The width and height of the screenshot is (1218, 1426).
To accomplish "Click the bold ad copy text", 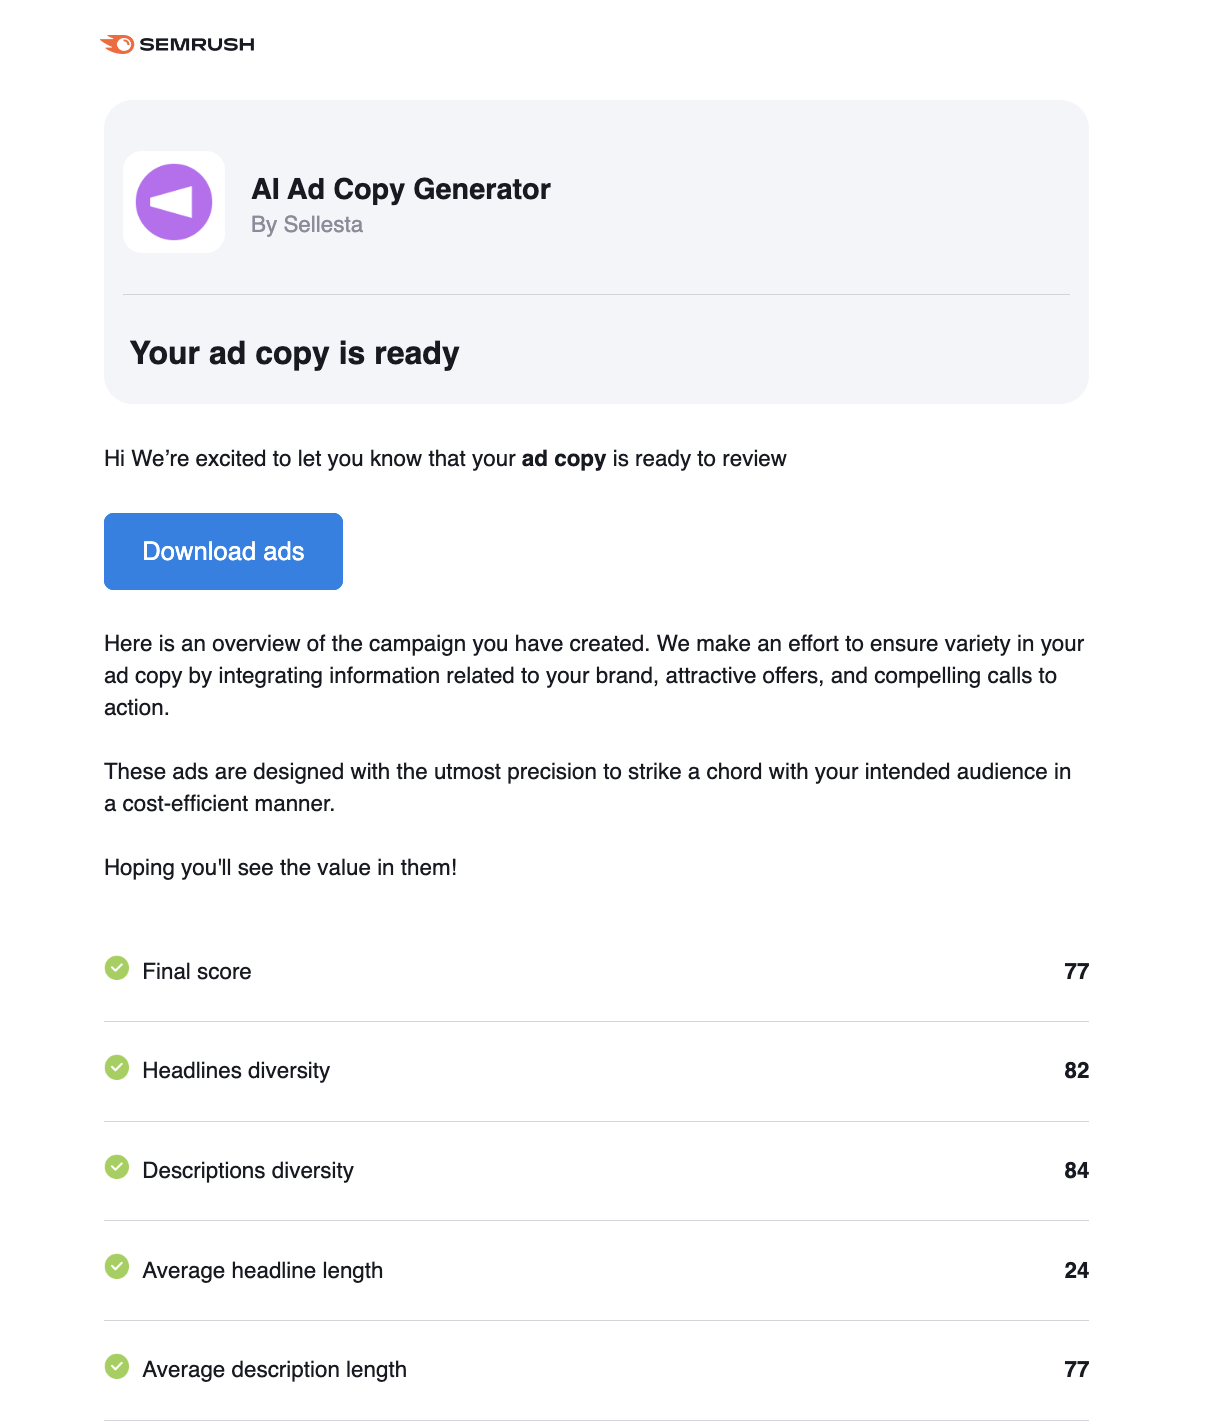I will tap(563, 459).
